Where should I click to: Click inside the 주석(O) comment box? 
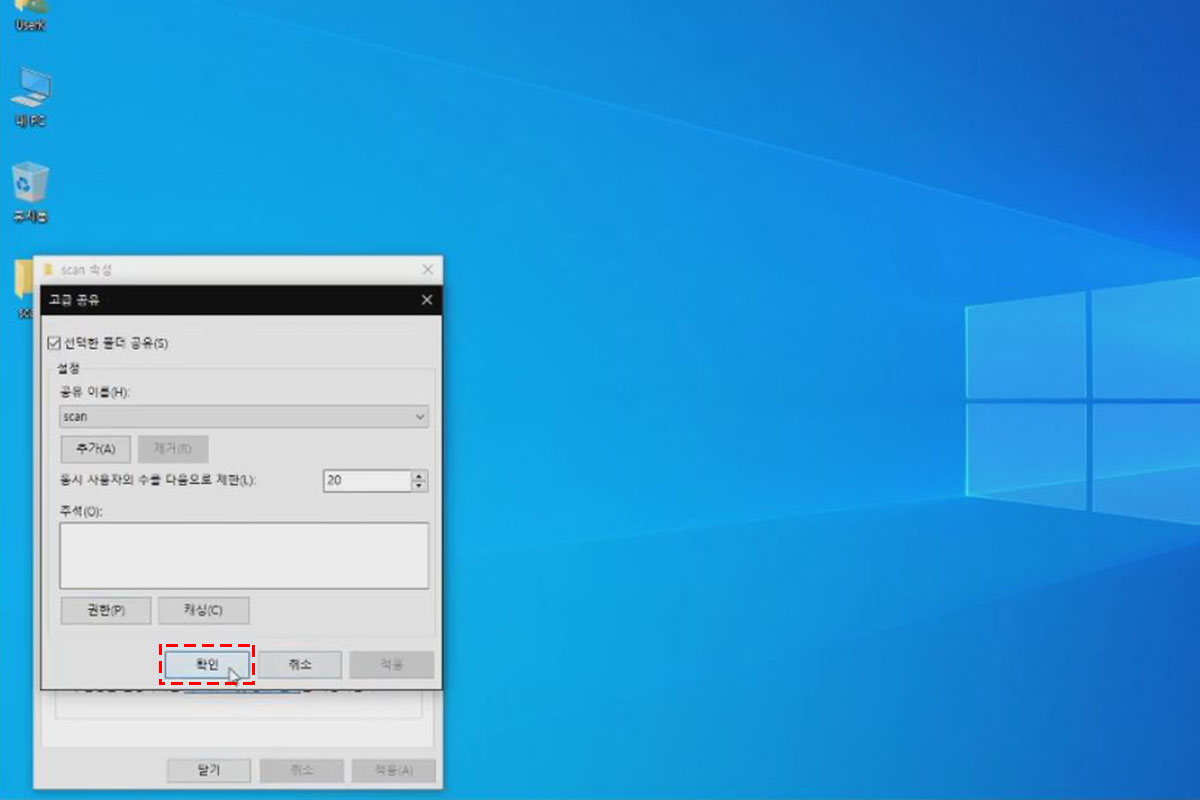coord(244,555)
